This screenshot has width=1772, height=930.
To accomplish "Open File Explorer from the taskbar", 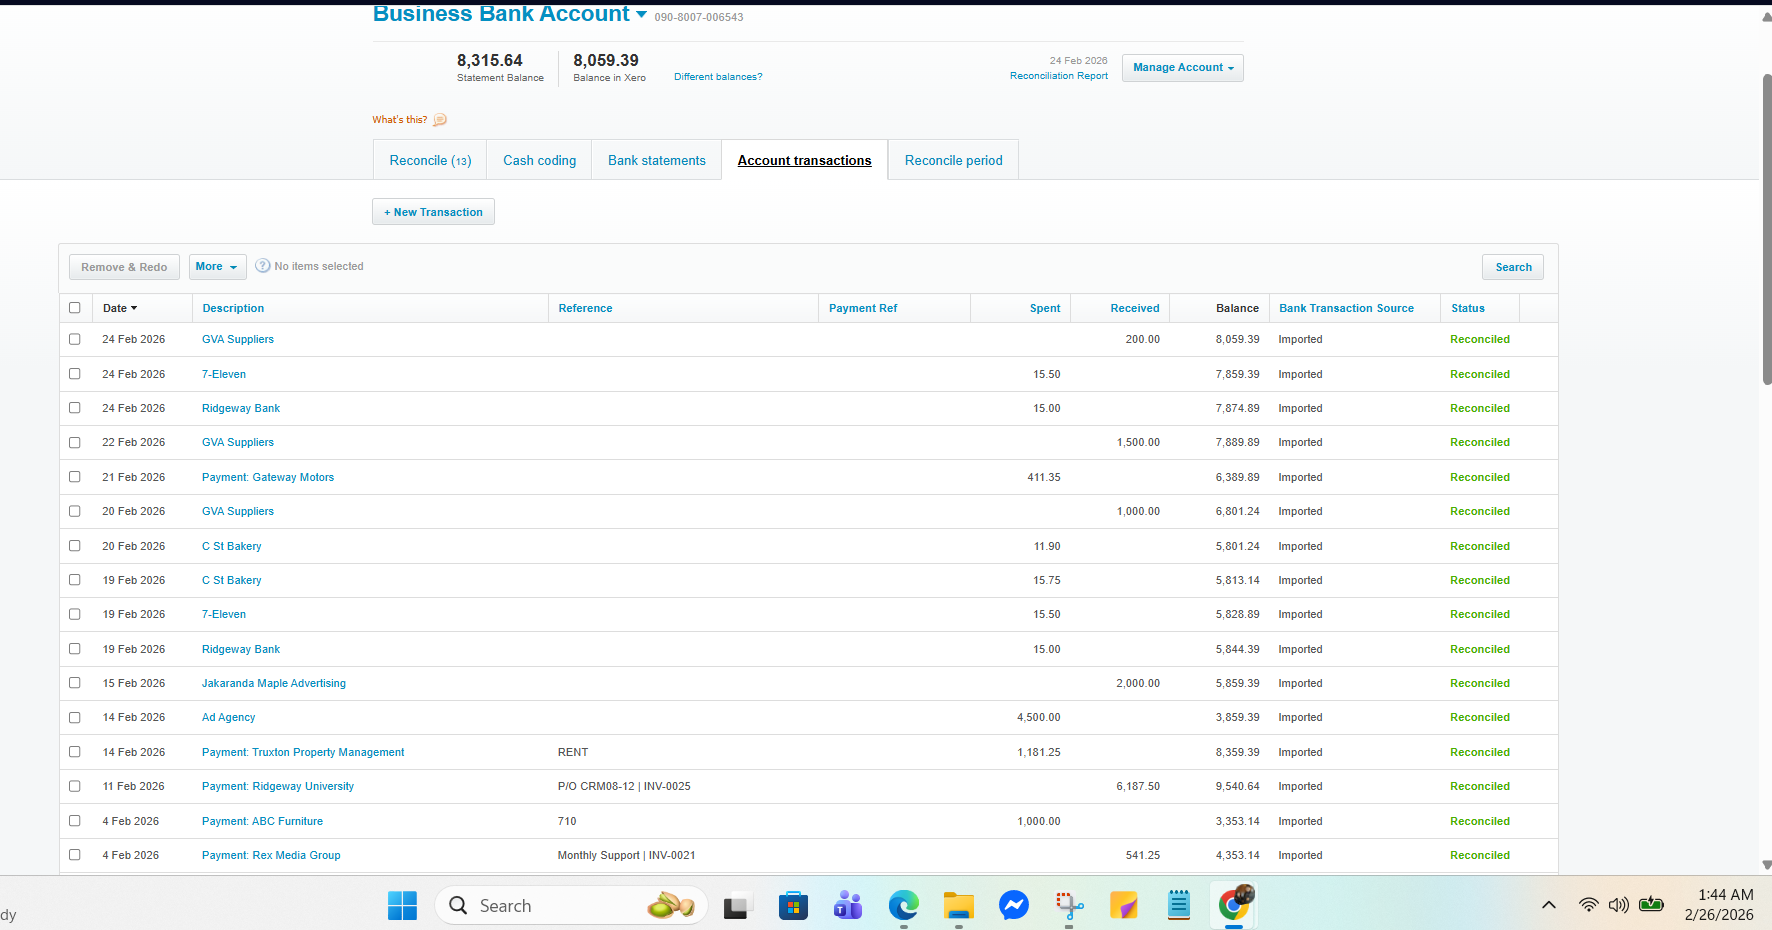I will click(x=959, y=906).
